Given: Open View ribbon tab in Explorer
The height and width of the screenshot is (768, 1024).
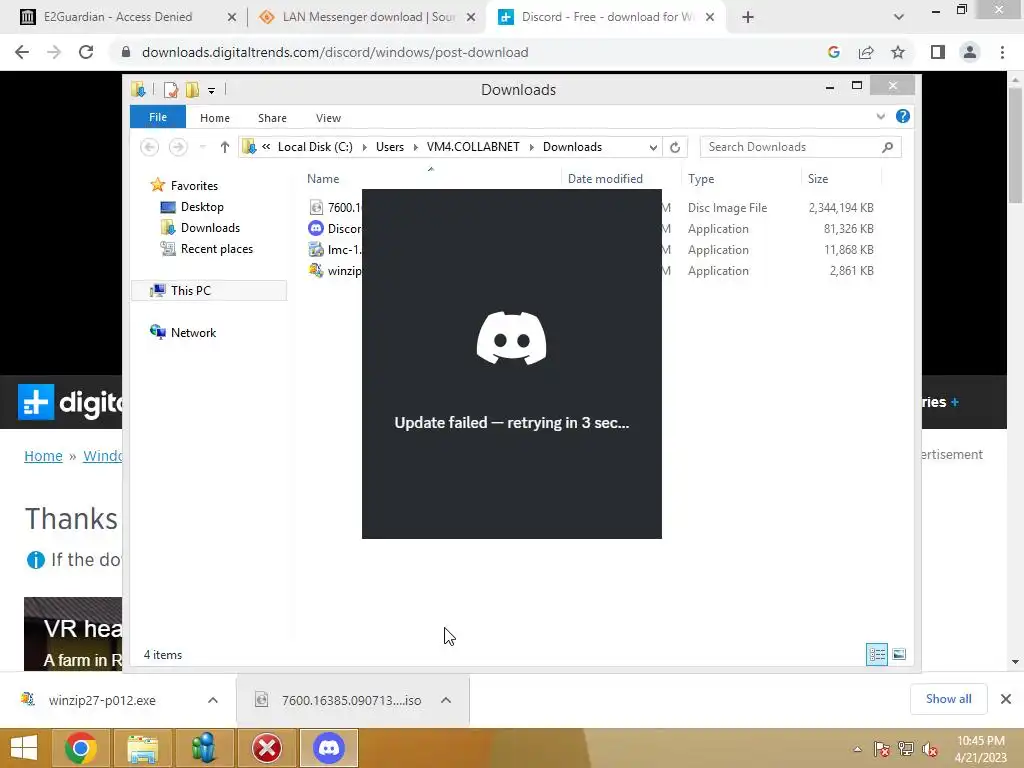Looking at the screenshot, I should click(328, 118).
